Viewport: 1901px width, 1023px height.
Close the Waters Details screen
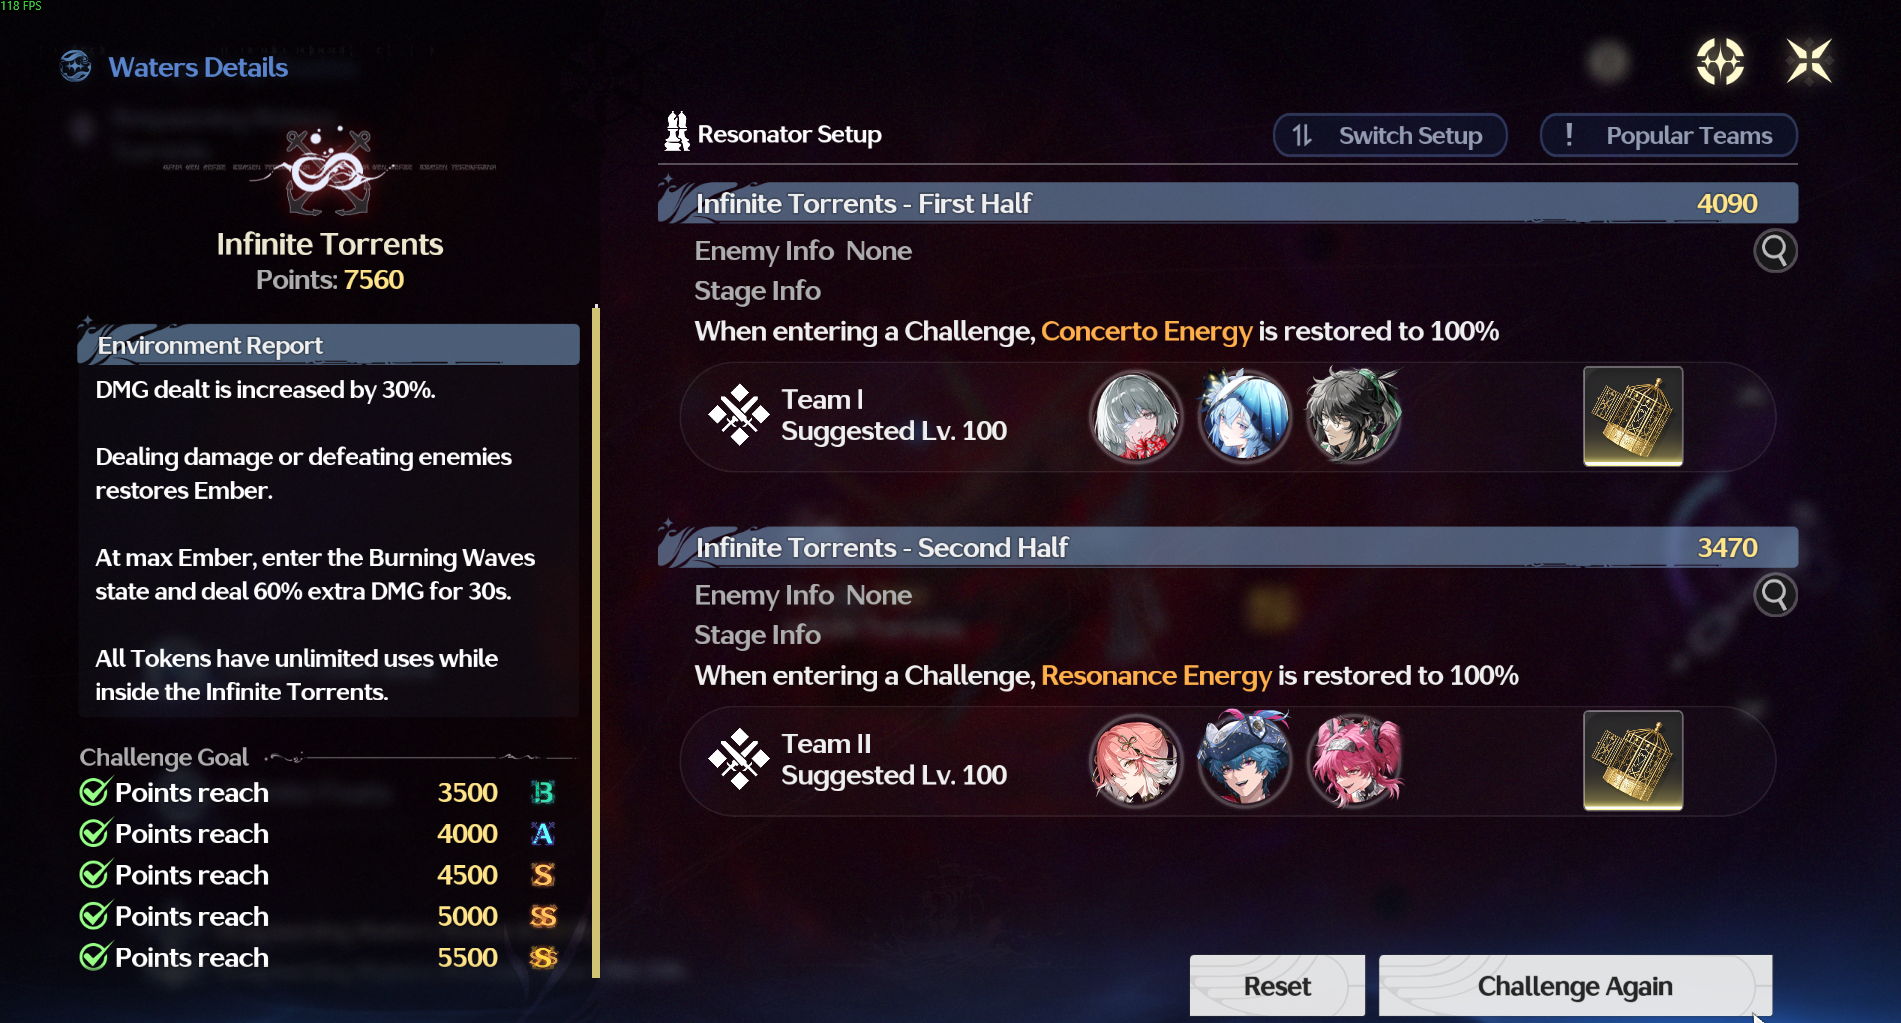1809,62
